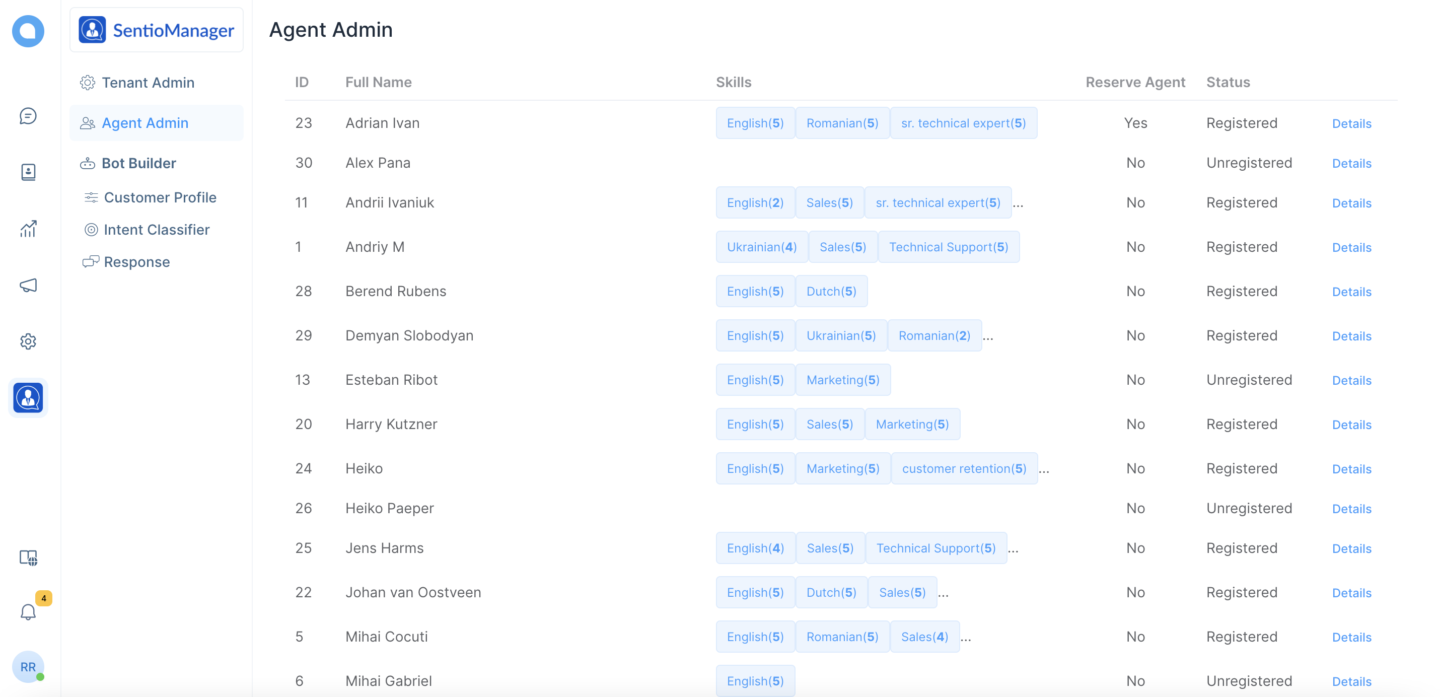This screenshot has width=1440, height=697.
Task: Open the RR user avatar
Action: pos(28,667)
